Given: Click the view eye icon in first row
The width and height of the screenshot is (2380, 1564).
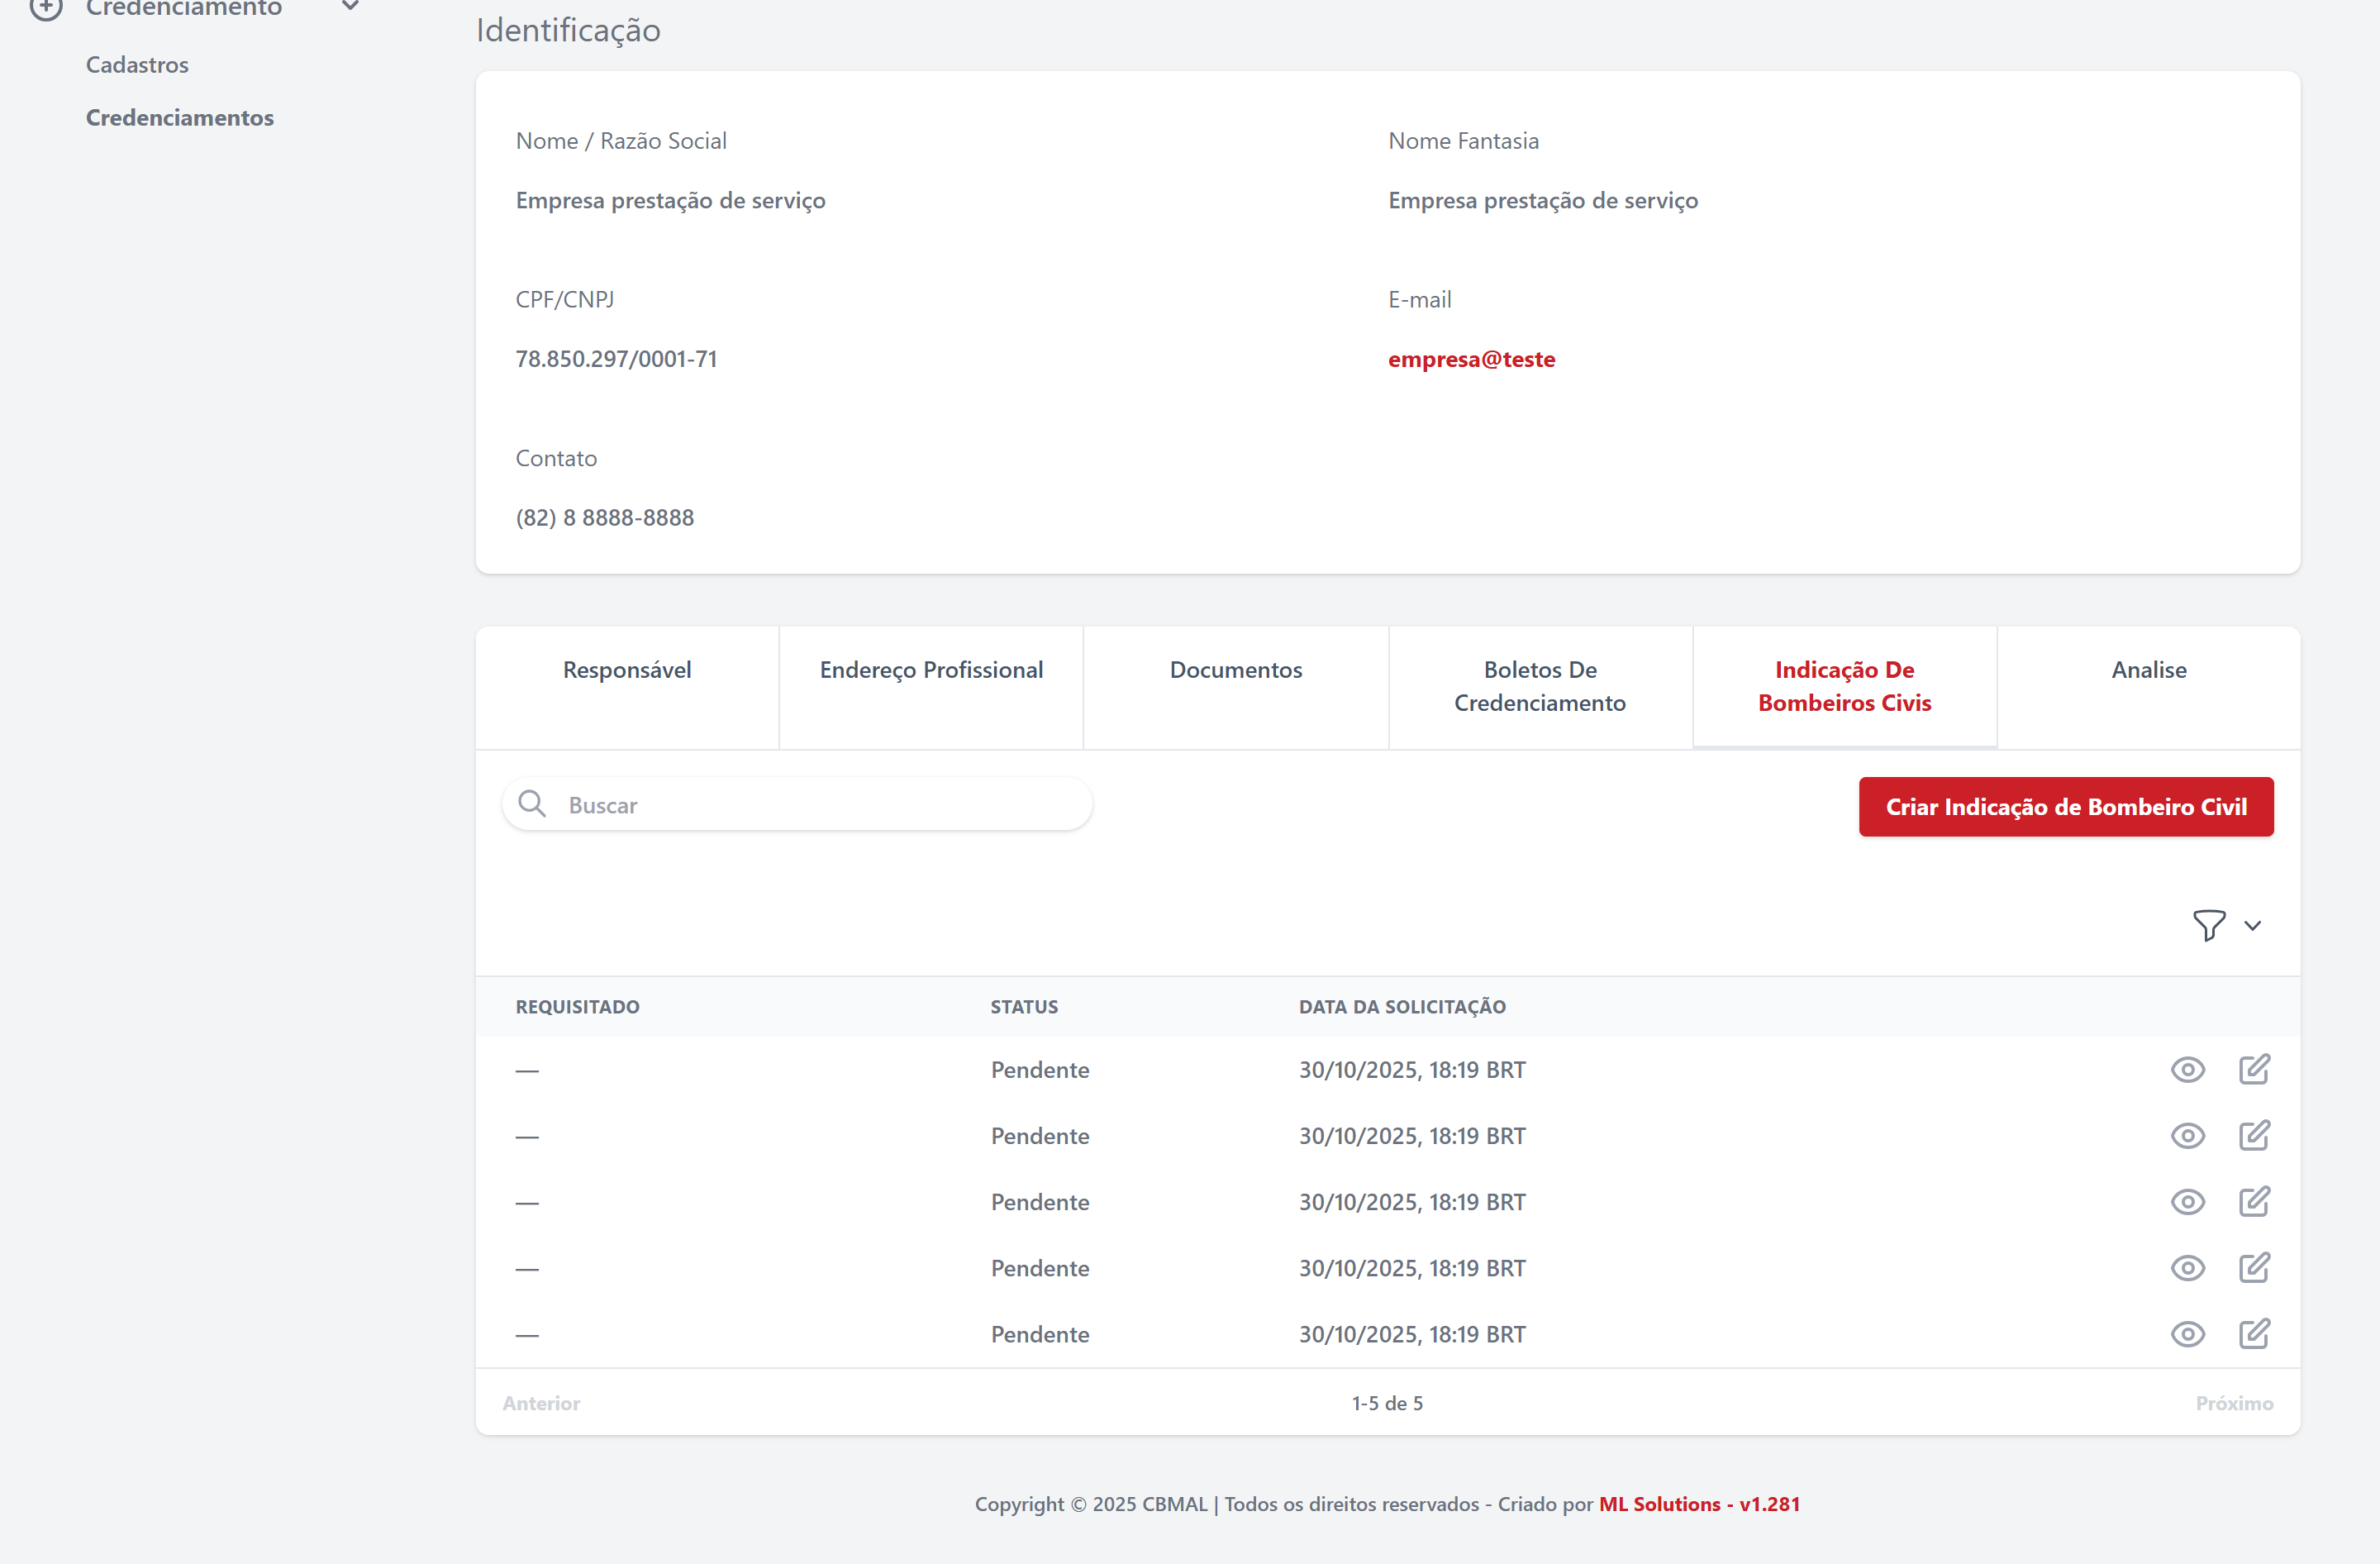Looking at the screenshot, I should tap(2187, 1070).
